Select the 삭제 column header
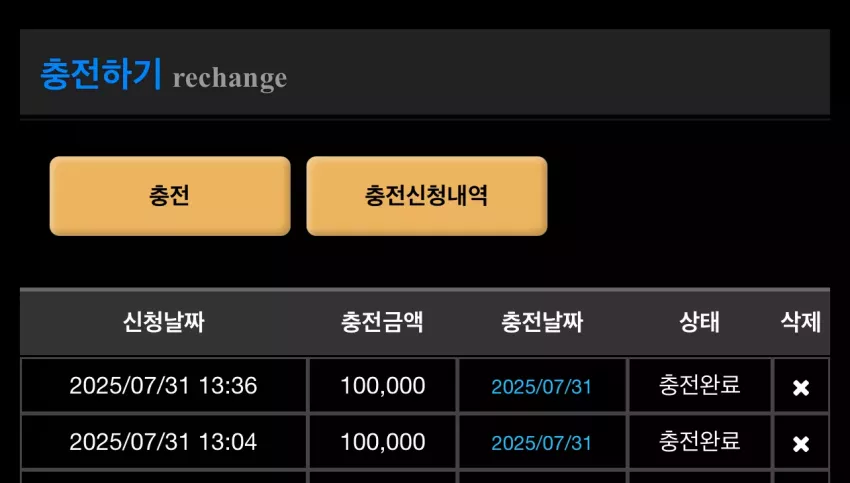Image resolution: width=850 pixels, height=483 pixels. 801,322
